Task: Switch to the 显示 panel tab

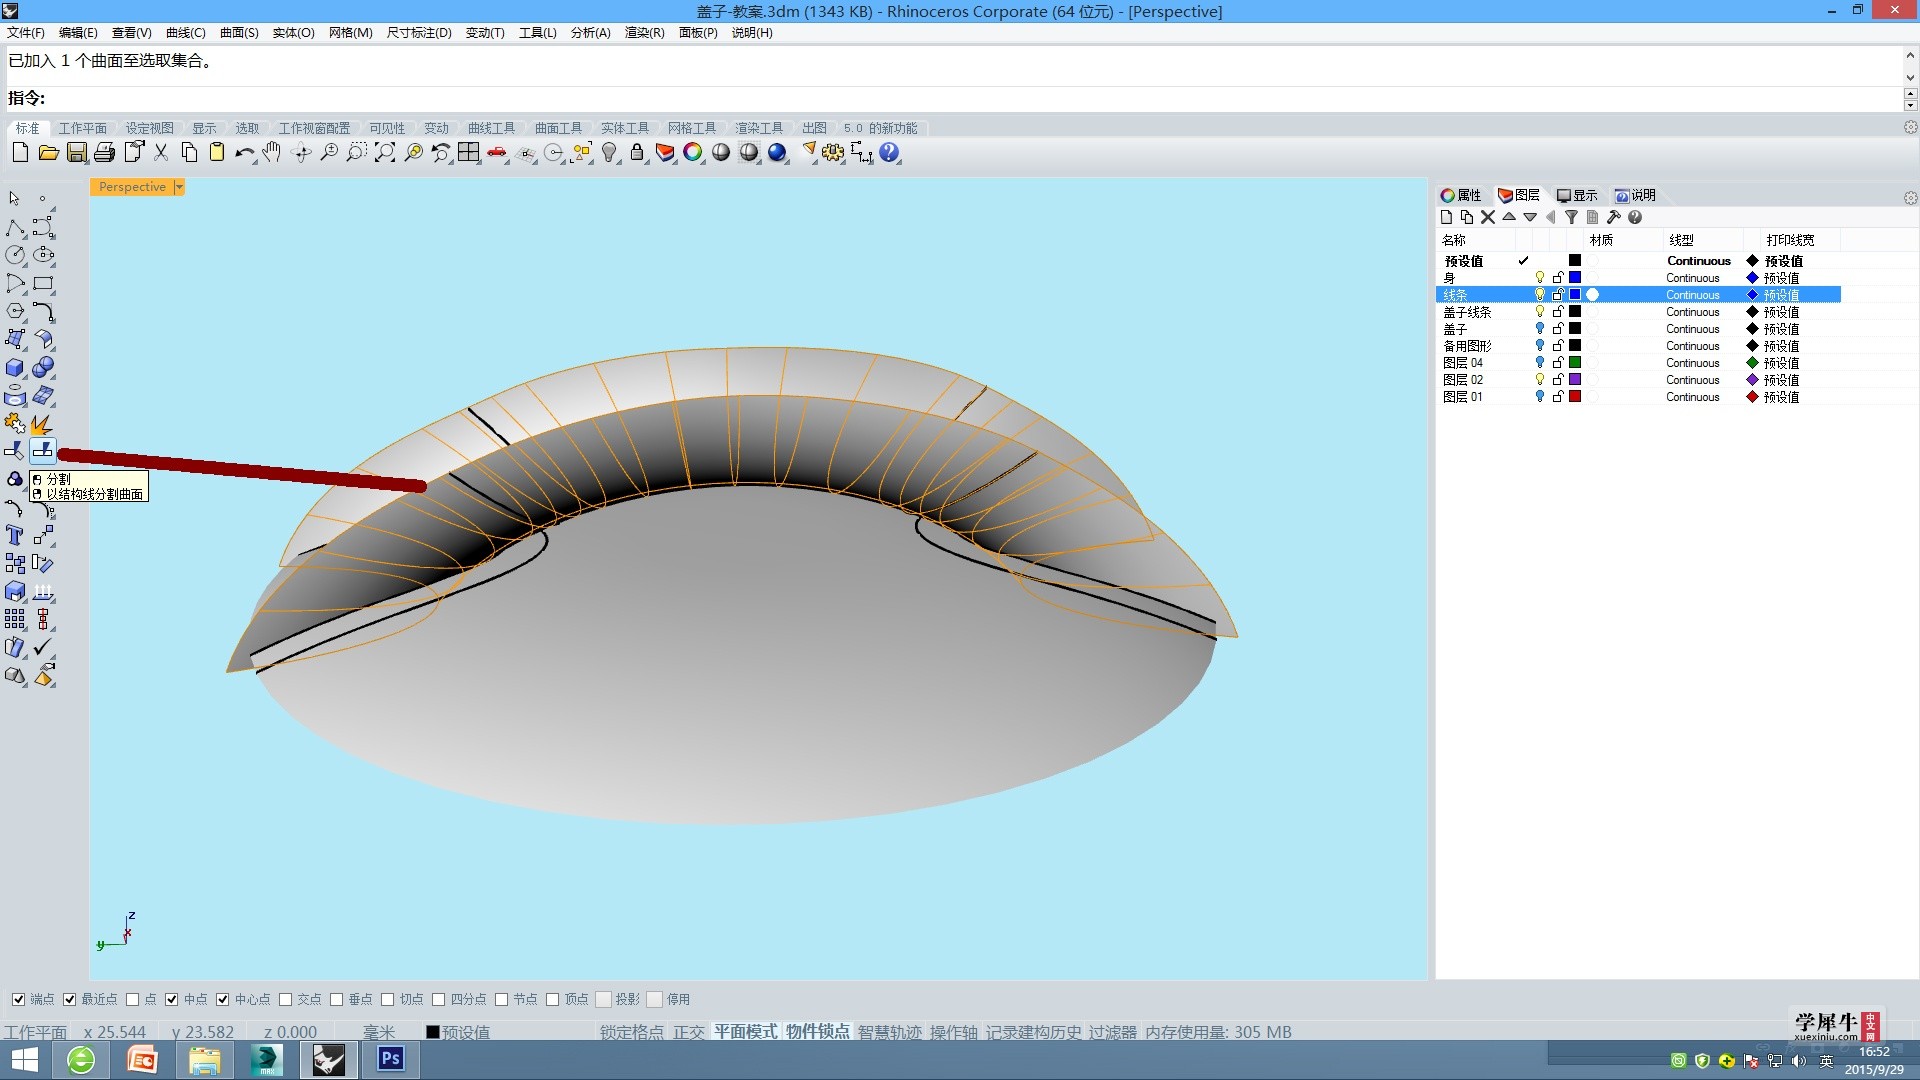Action: (x=1577, y=195)
